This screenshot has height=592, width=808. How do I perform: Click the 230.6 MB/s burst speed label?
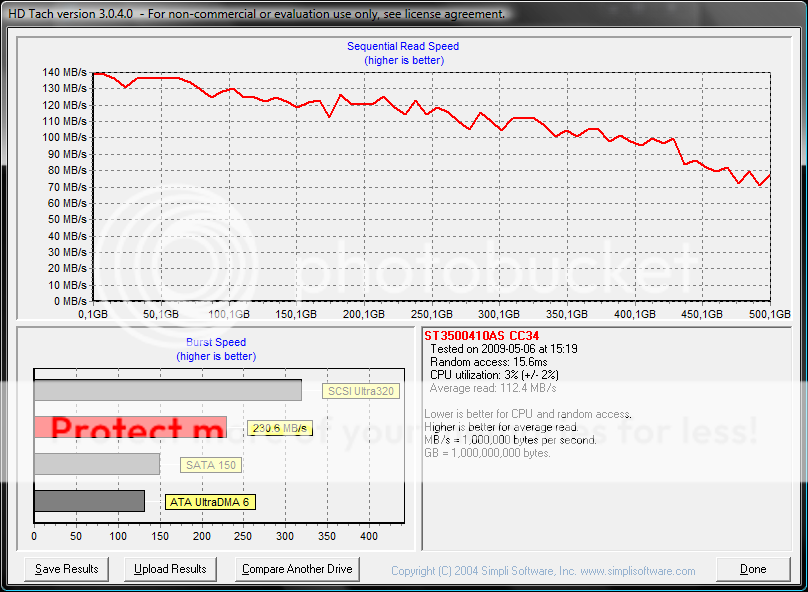[280, 428]
